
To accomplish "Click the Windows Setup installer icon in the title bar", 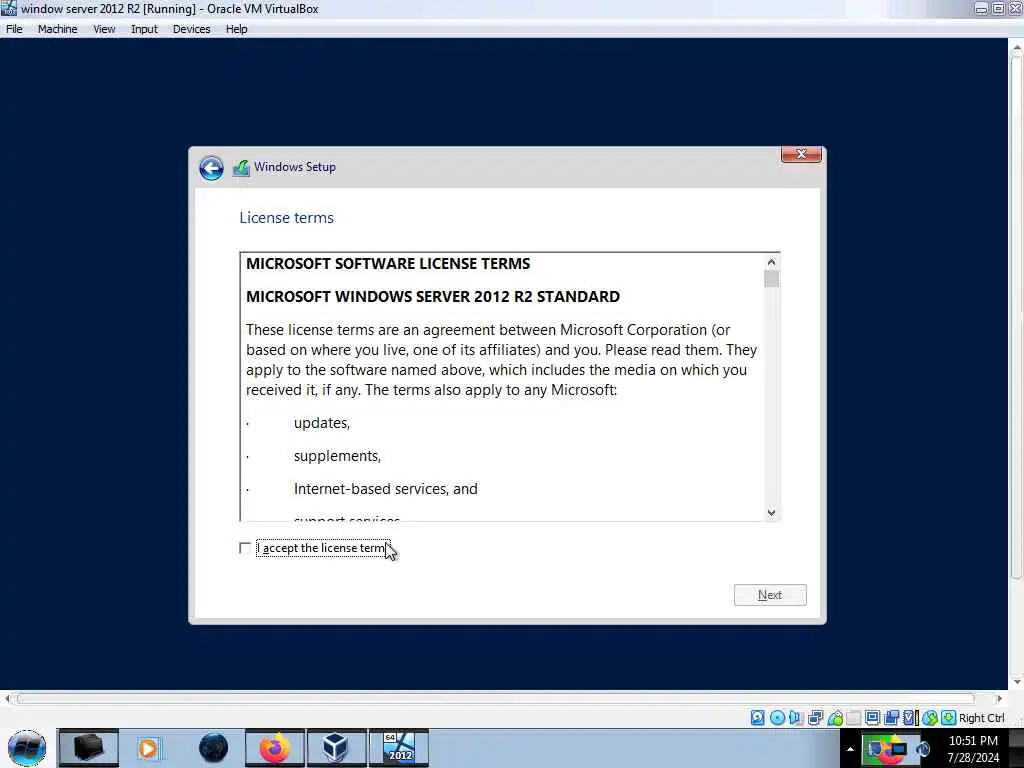I will [x=241, y=168].
